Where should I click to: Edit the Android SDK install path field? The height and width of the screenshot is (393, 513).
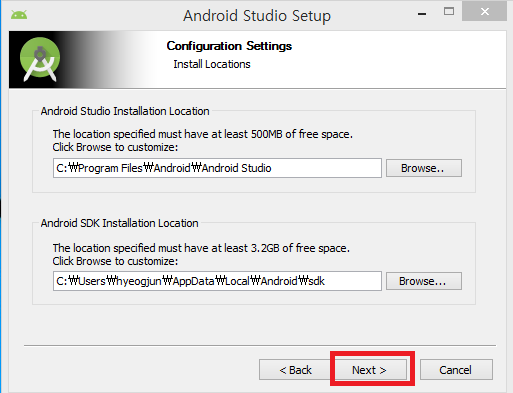pyautogui.click(x=217, y=281)
